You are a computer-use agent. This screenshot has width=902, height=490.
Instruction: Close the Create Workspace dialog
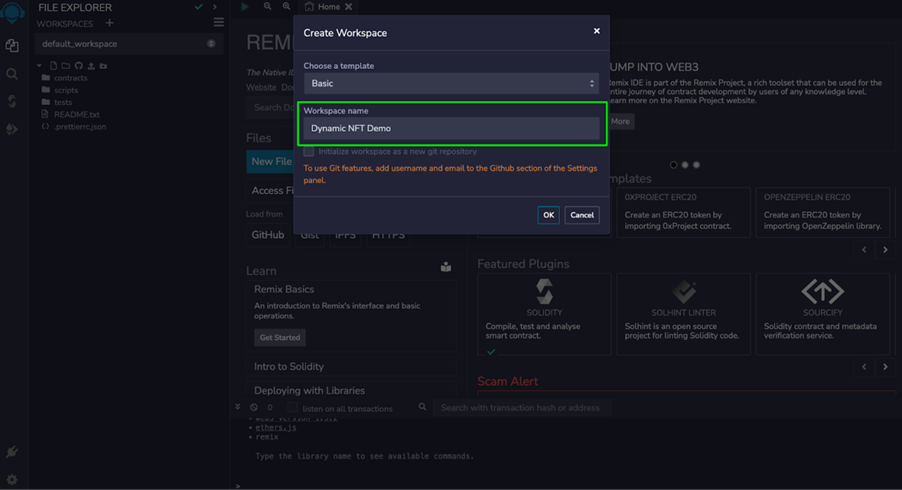pos(597,31)
